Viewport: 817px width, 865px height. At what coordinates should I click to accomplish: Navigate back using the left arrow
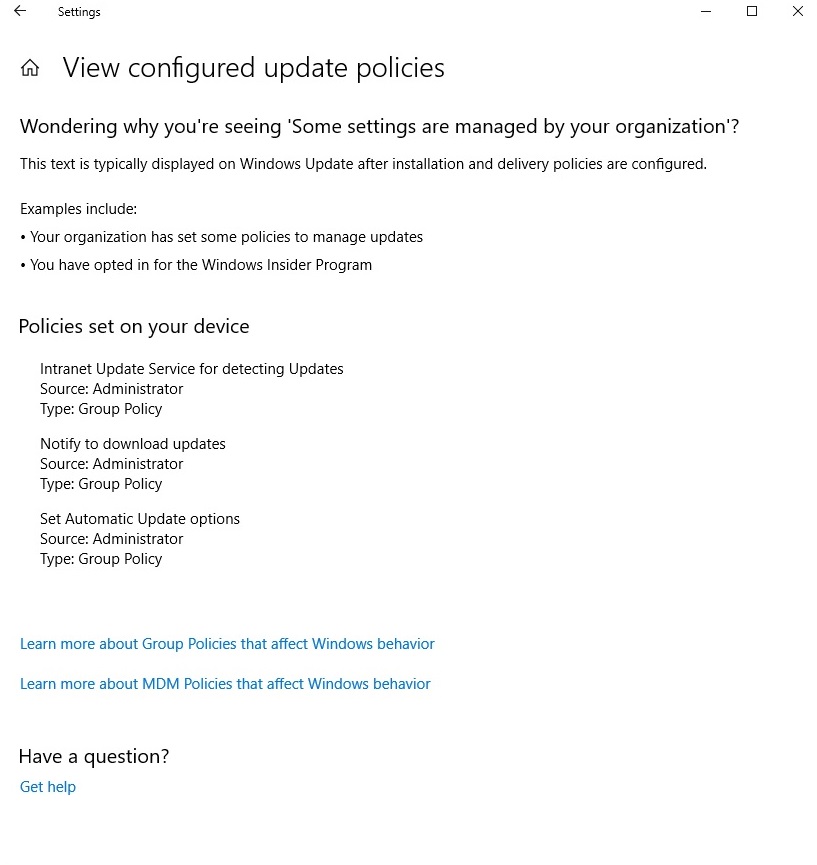pyautogui.click(x=19, y=11)
